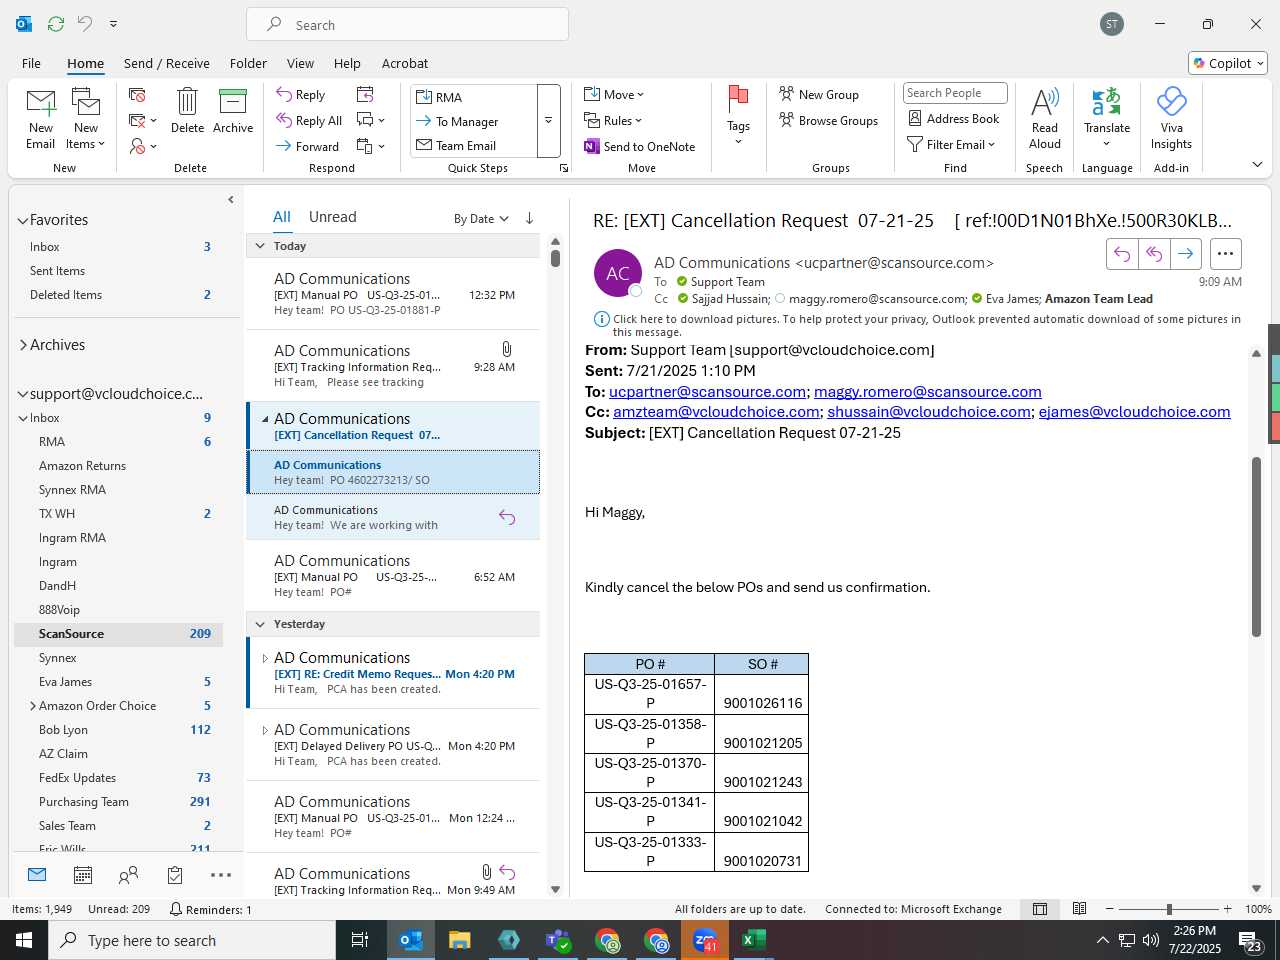Image resolution: width=1280 pixels, height=960 pixels.
Task: Collapse the Favorites section
Action: [x=22, y=221]
